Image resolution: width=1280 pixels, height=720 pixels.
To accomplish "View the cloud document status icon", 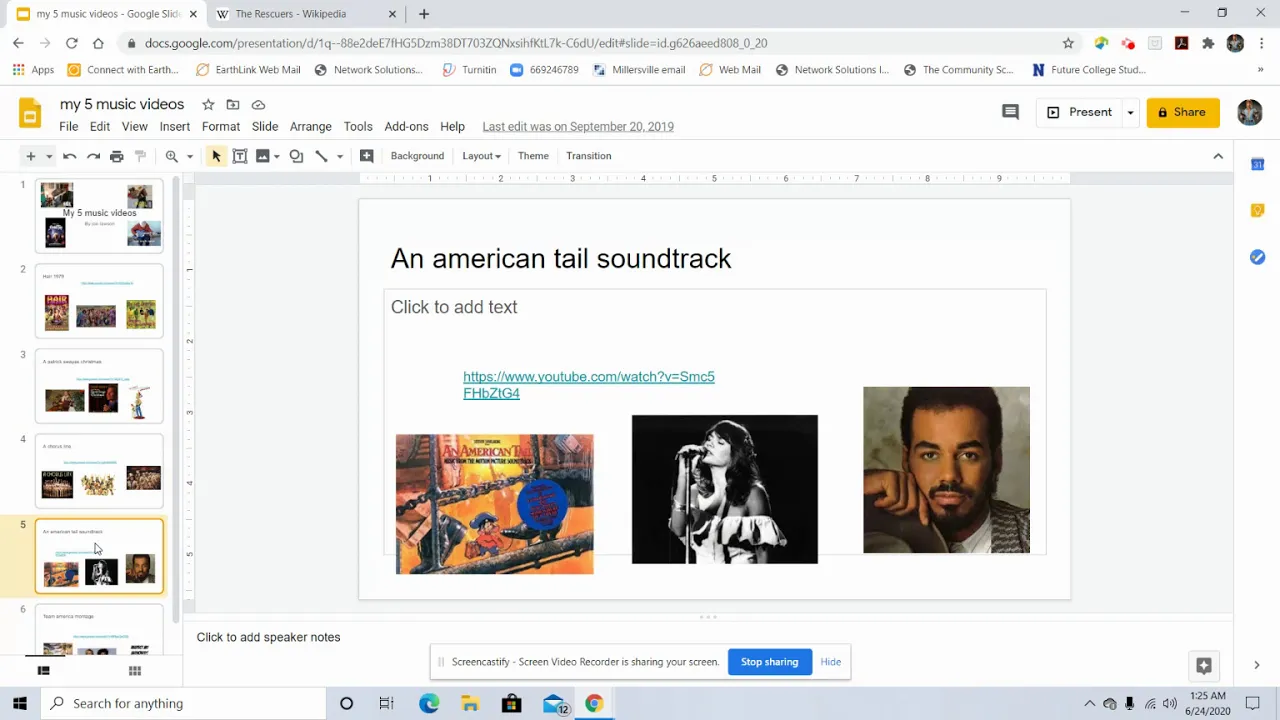I will [x=258, y=105].
